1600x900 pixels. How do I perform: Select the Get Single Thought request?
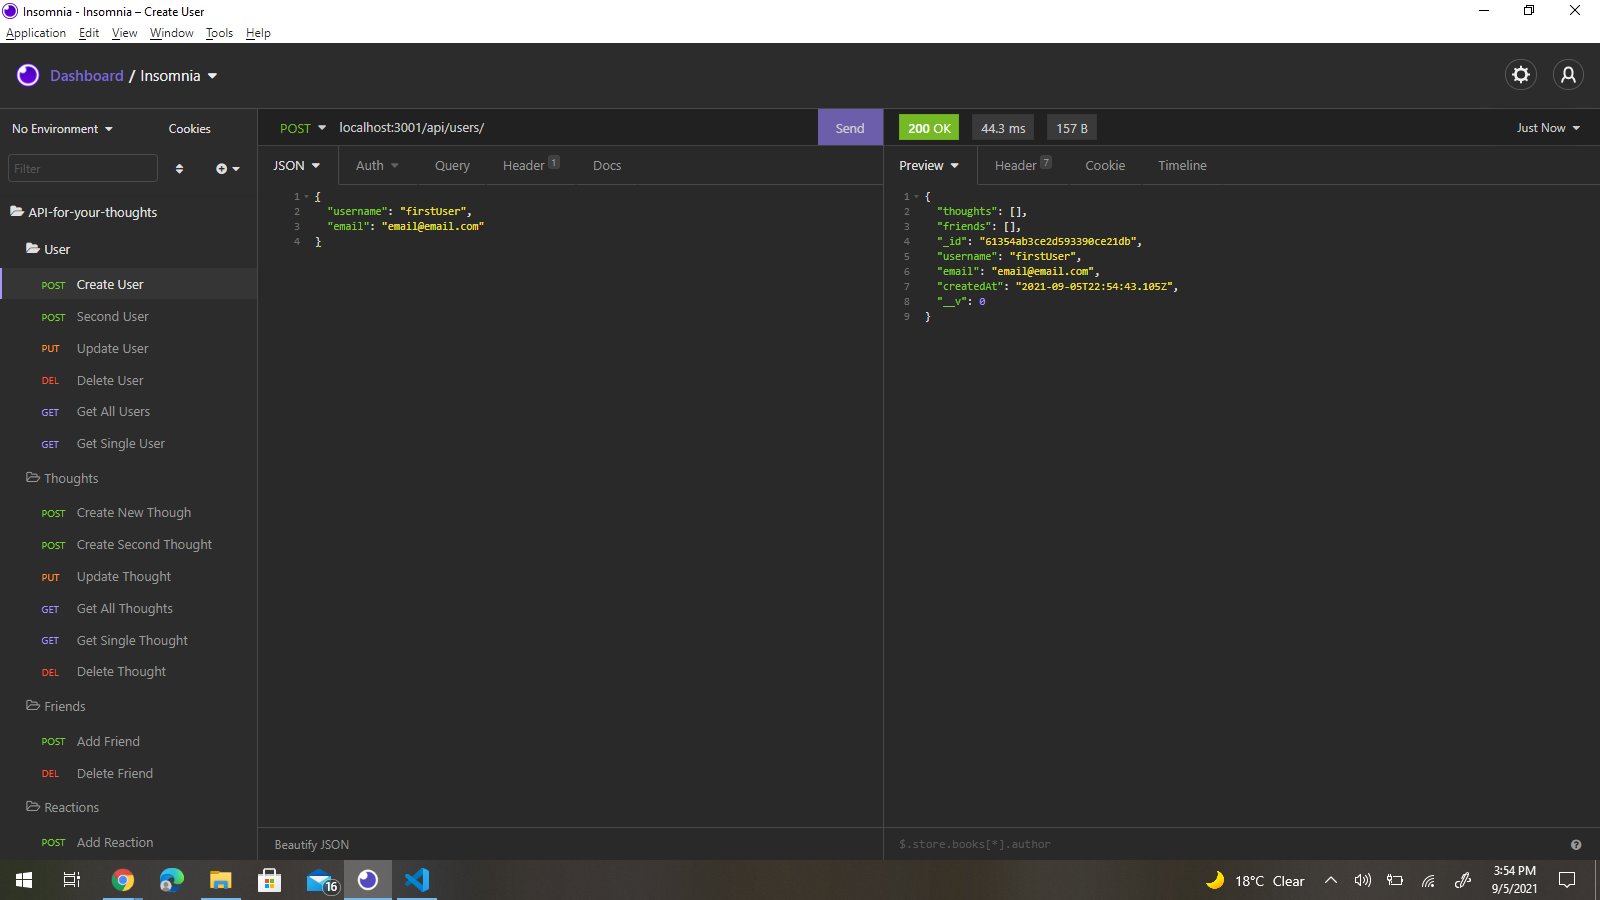(128, 641)
